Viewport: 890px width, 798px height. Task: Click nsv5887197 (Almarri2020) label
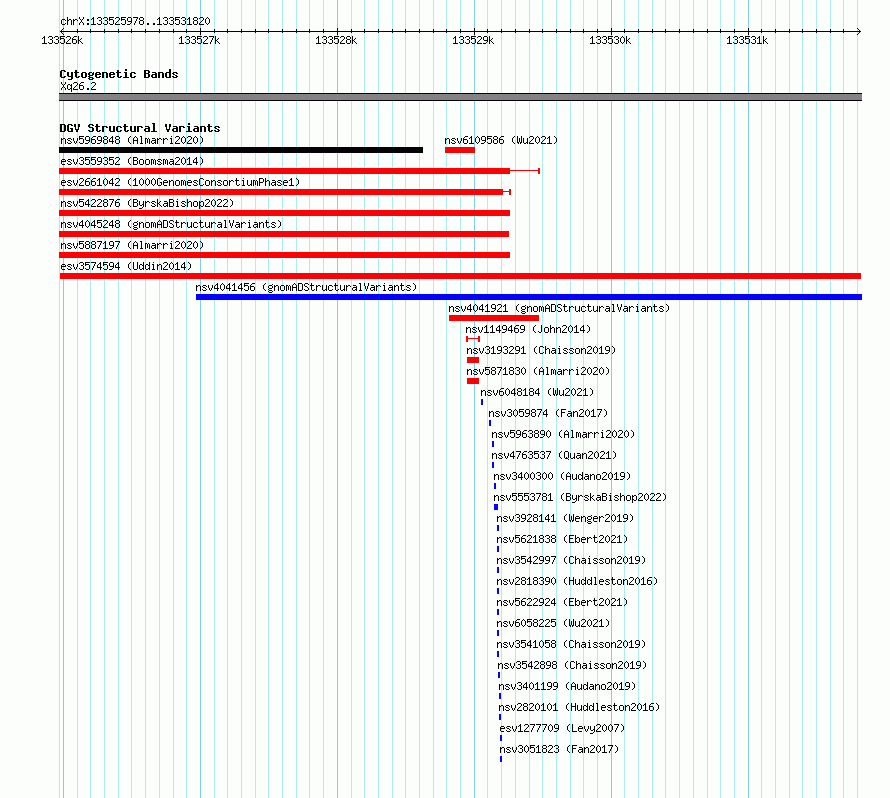[x=132, y=245]
